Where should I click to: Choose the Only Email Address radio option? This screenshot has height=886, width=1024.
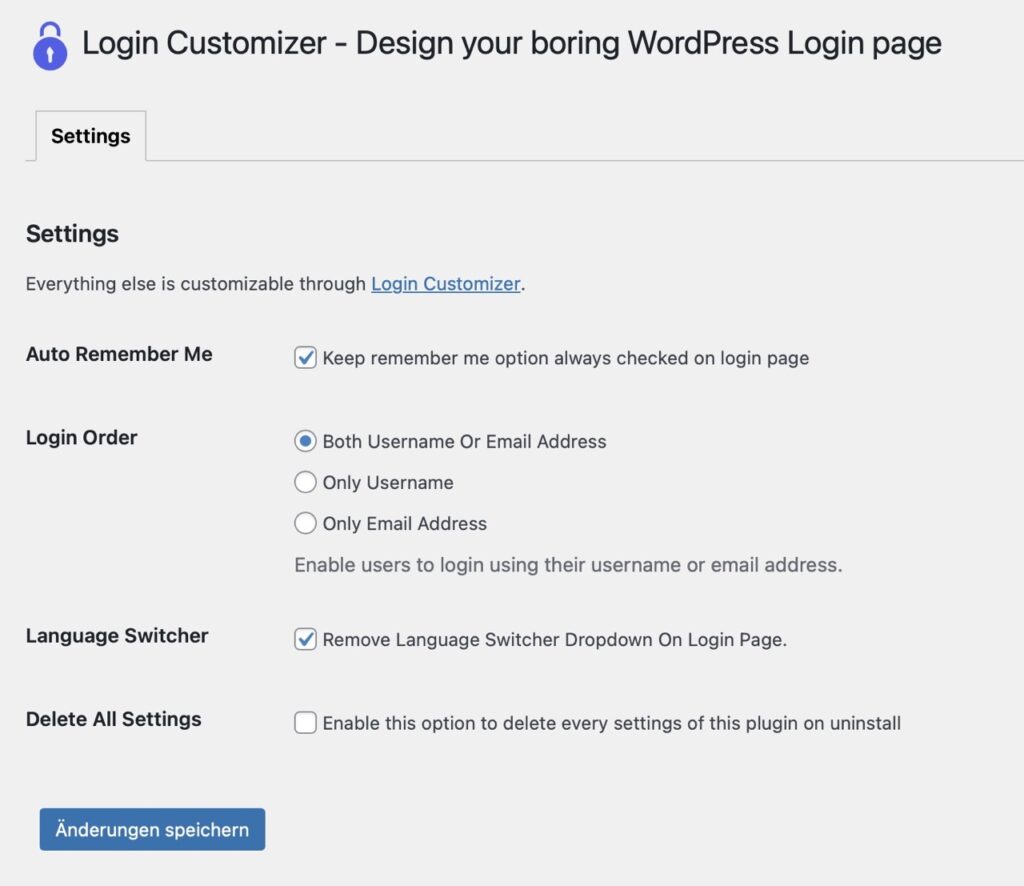coord(305,524)
